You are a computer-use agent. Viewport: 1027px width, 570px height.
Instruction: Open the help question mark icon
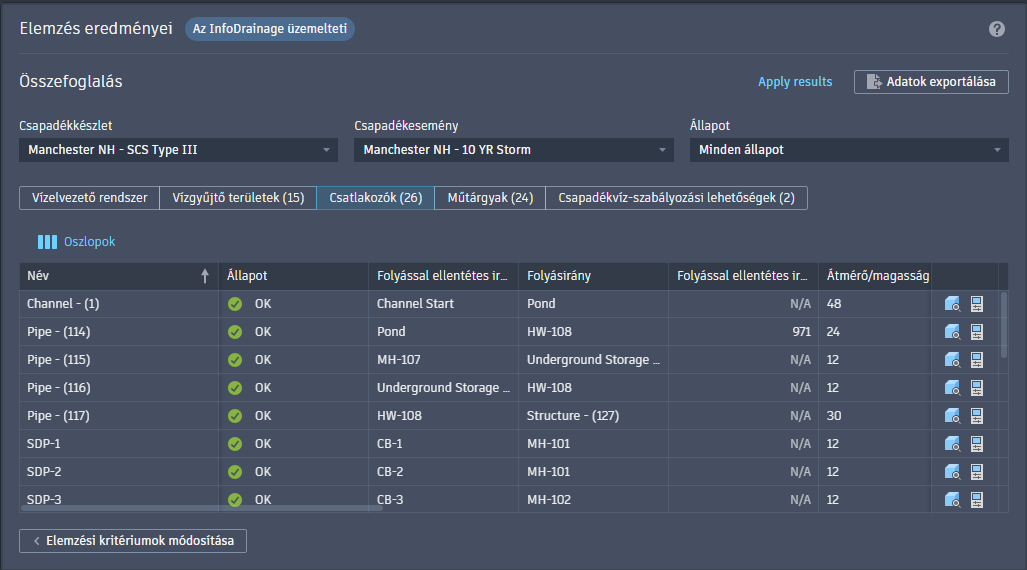(997, 29)
